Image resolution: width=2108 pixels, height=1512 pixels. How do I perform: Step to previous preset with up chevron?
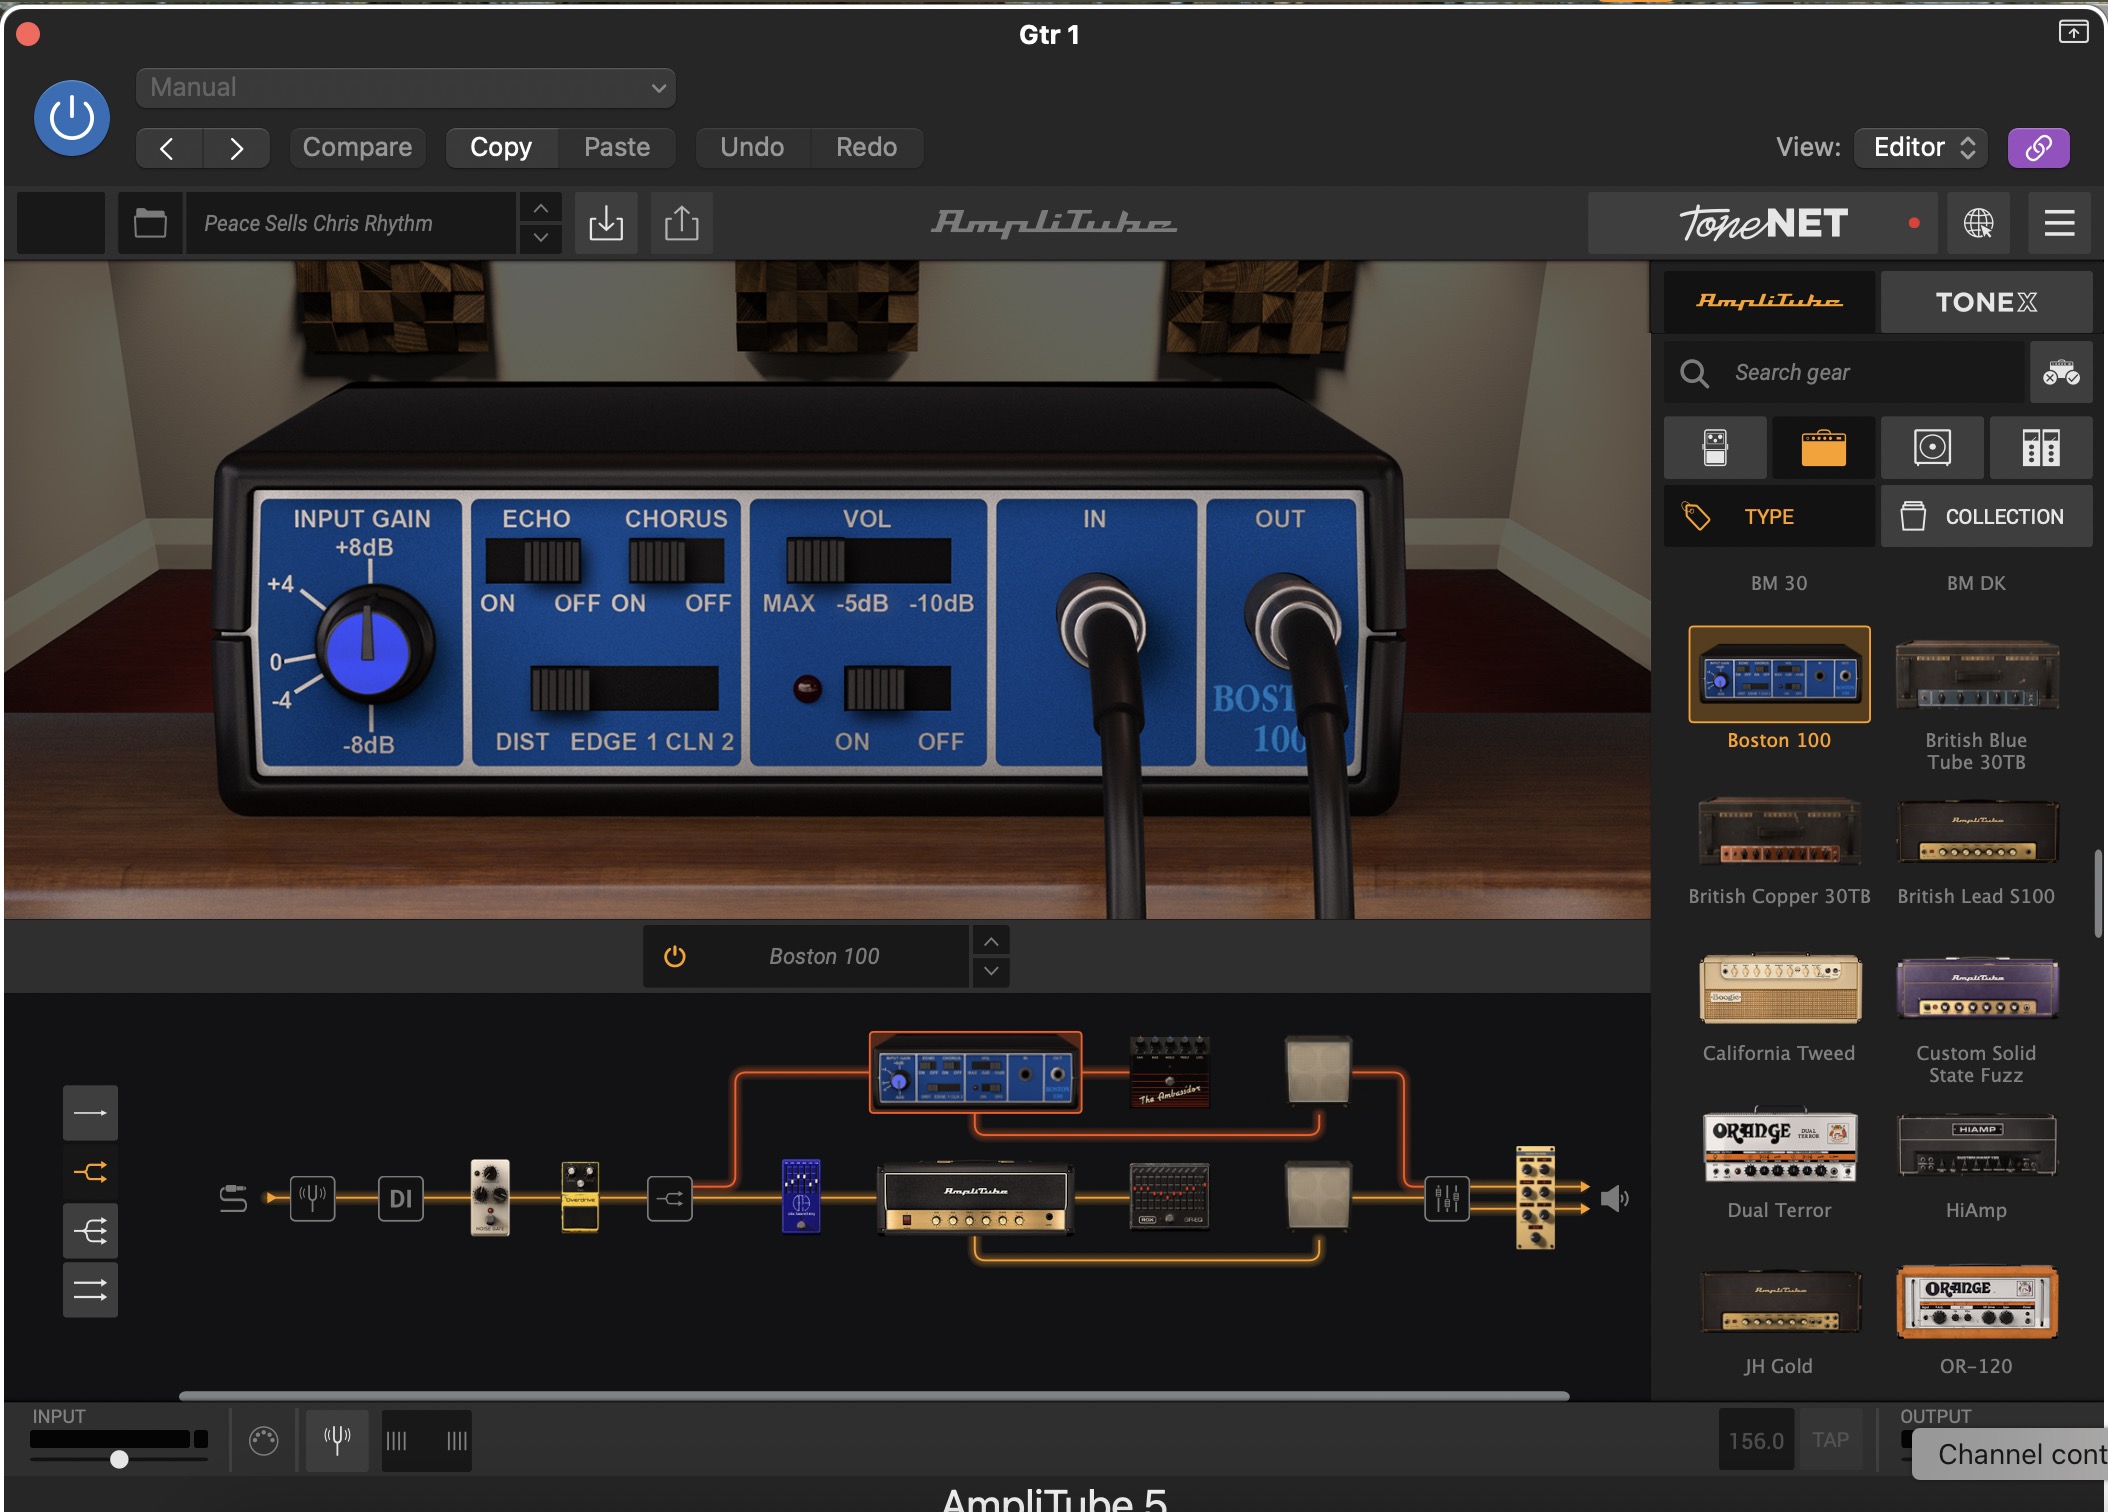tap(540, 208)
